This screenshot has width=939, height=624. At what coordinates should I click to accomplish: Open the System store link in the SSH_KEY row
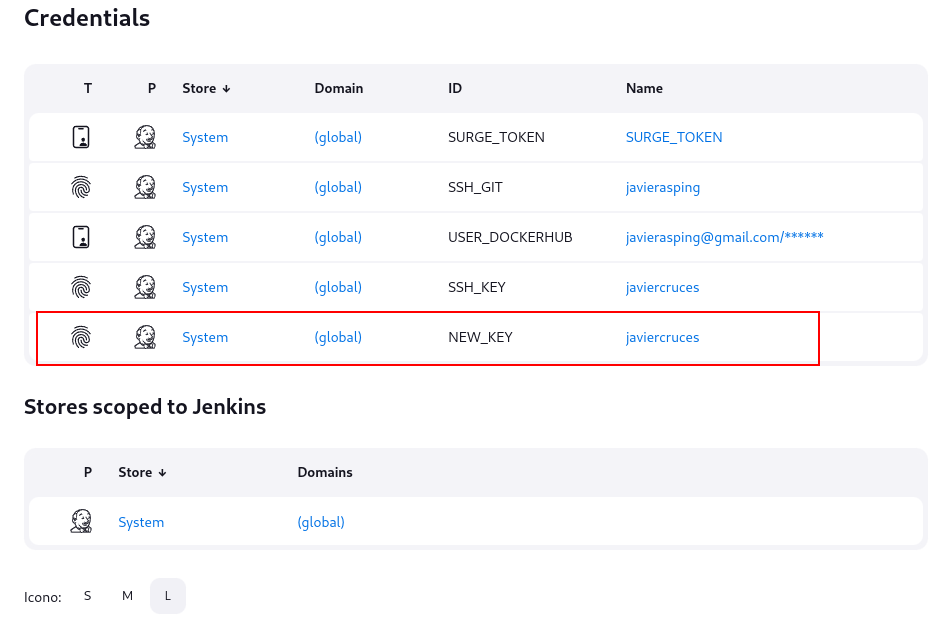tap(205, 287)
